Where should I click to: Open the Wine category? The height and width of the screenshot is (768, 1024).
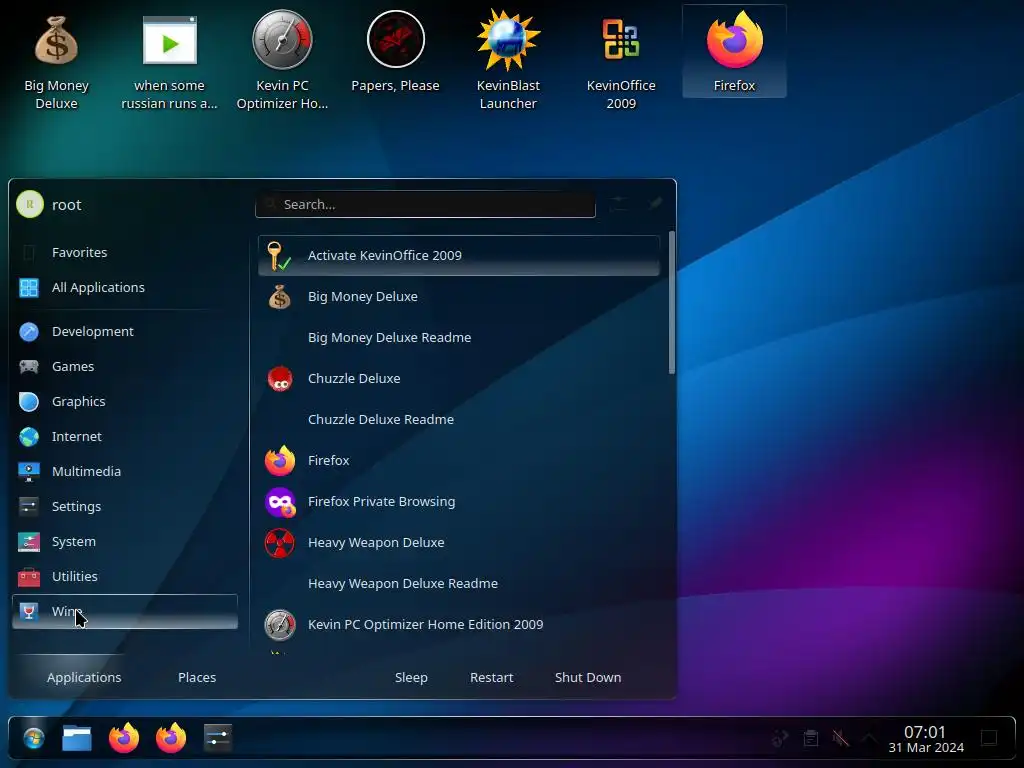tap(125, 612)
